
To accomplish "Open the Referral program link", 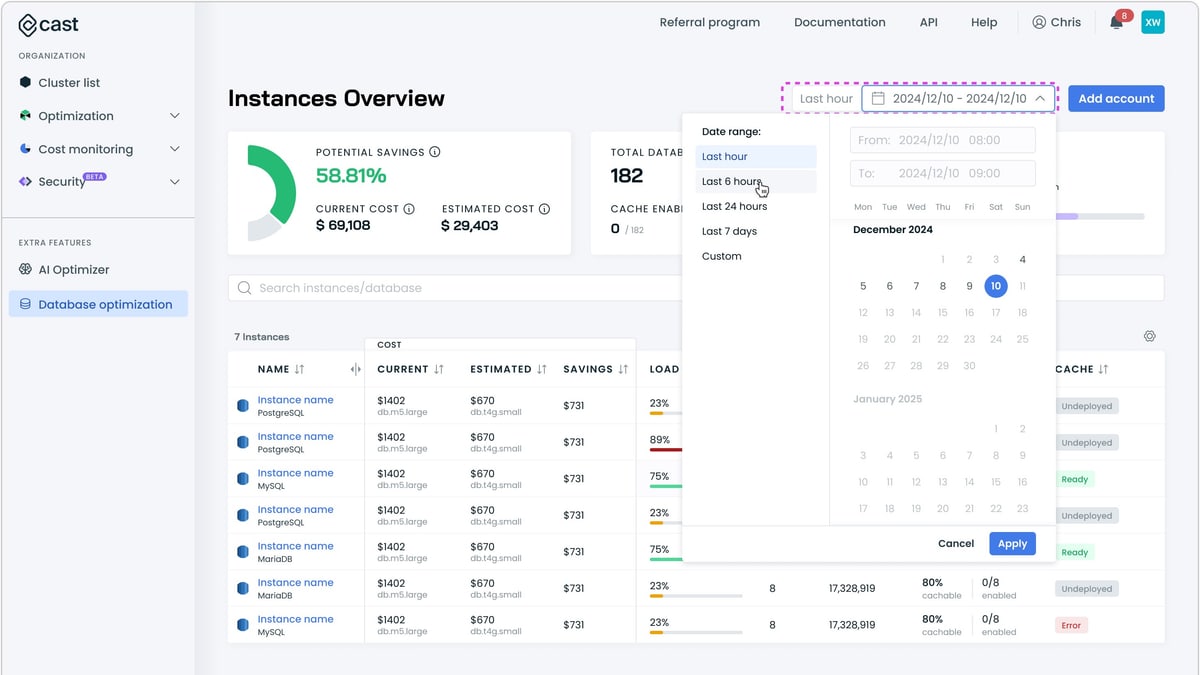I will coord(710,22).
